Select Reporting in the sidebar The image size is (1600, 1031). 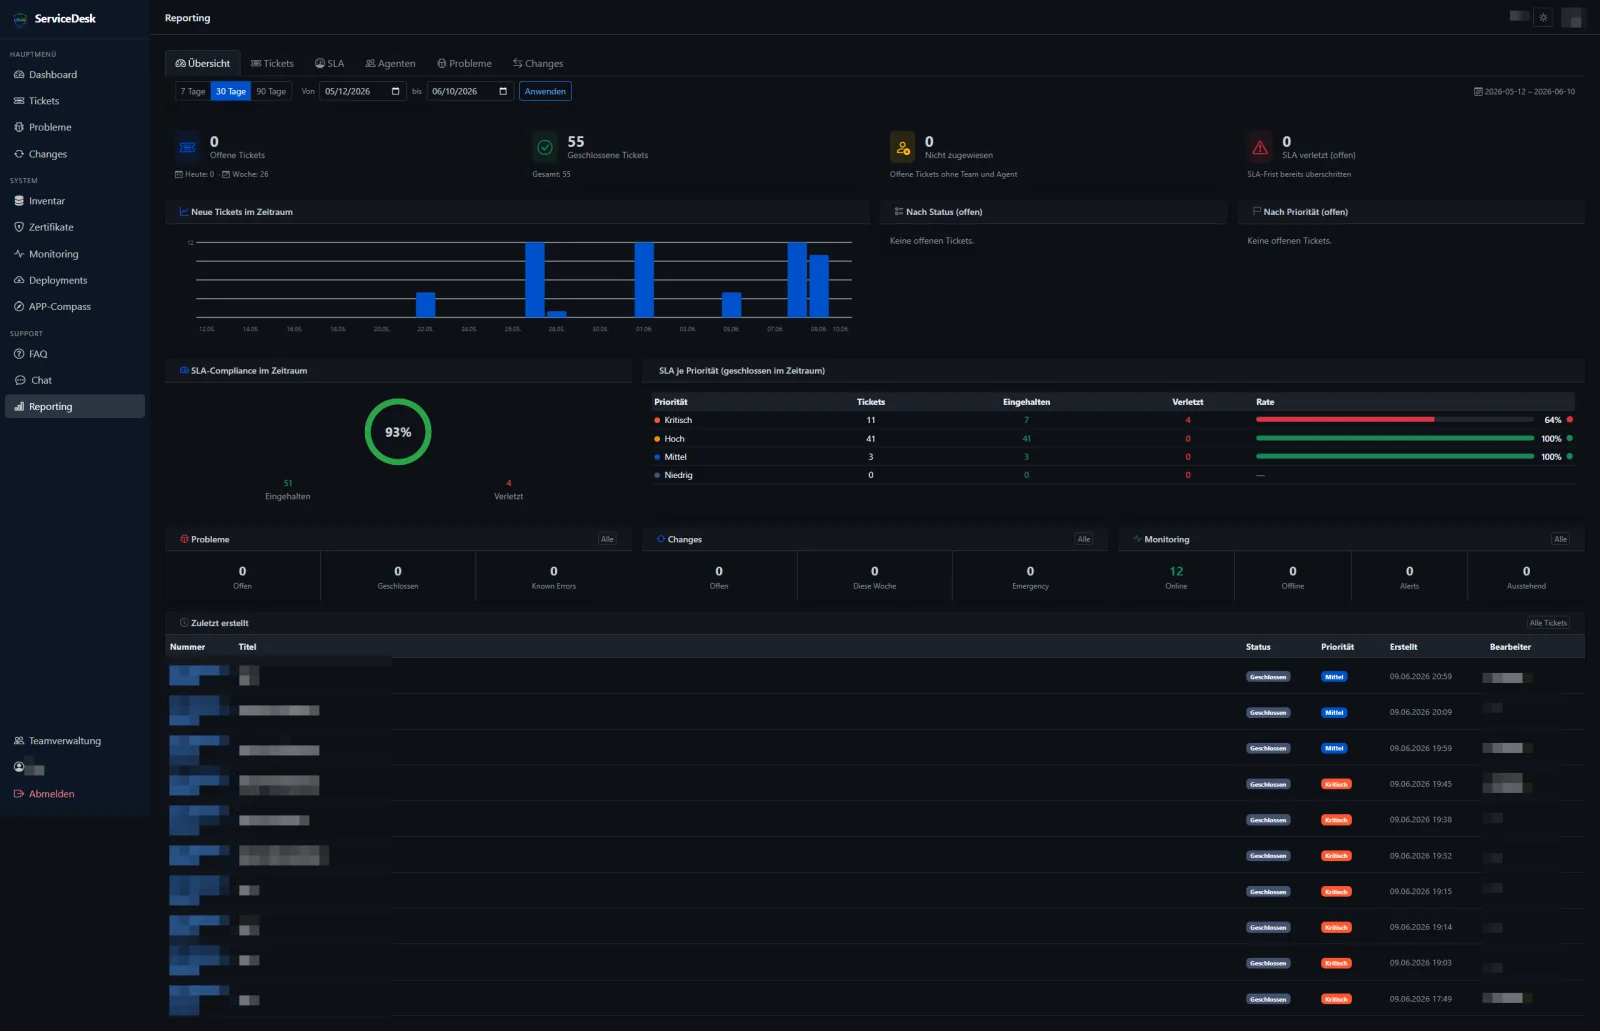tap(75, 406)
